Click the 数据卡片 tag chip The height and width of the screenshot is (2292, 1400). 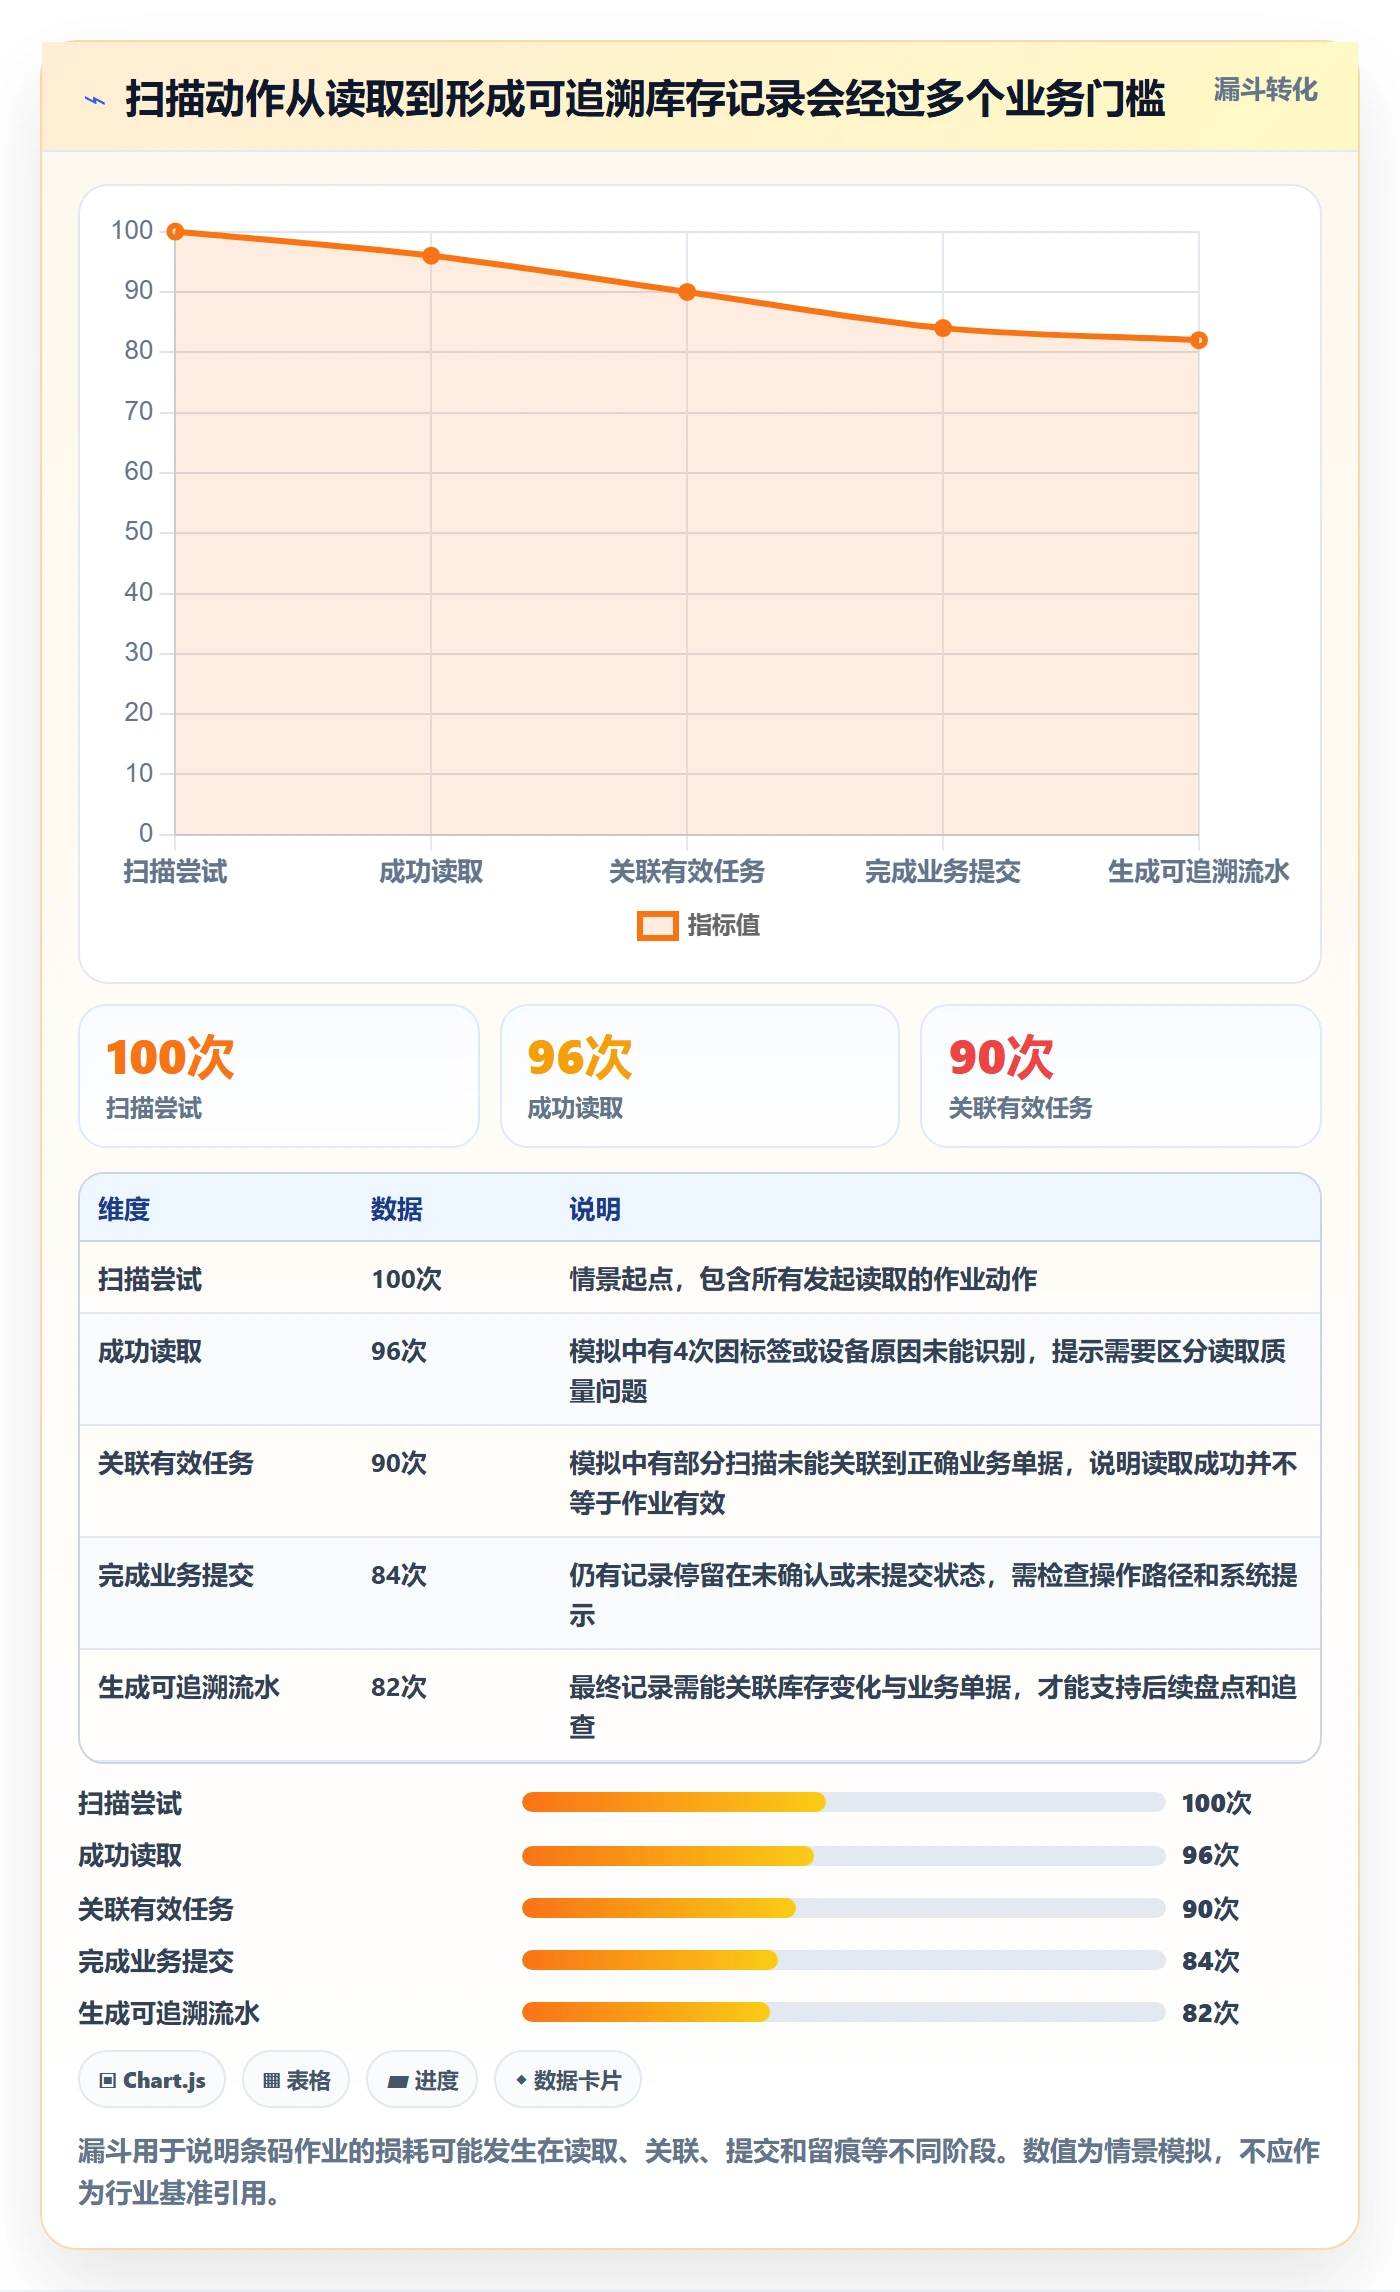point(568,2080)
